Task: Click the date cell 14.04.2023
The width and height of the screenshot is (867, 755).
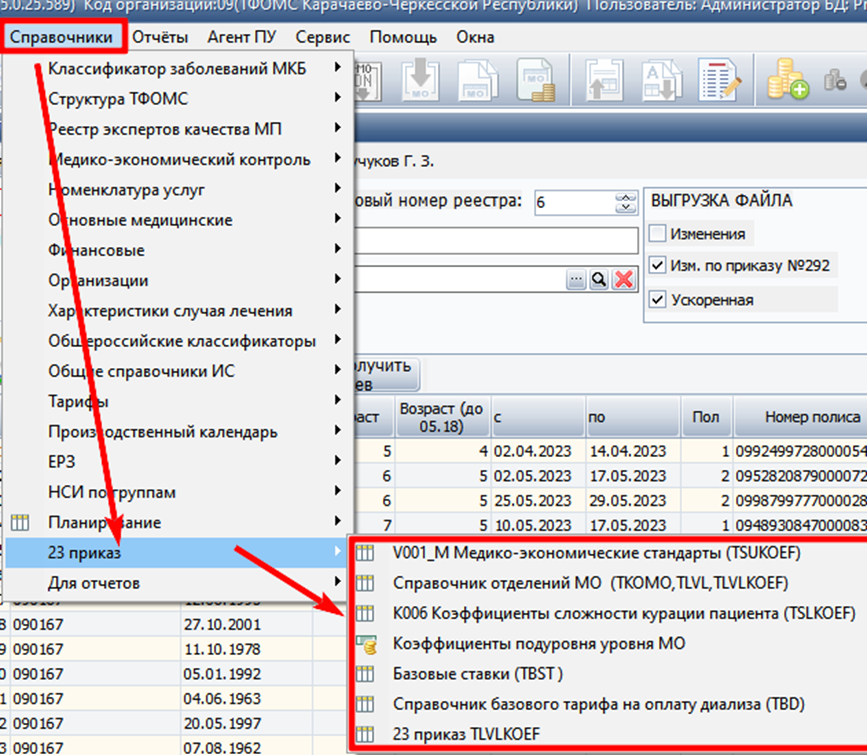Action: coord(633,451)
